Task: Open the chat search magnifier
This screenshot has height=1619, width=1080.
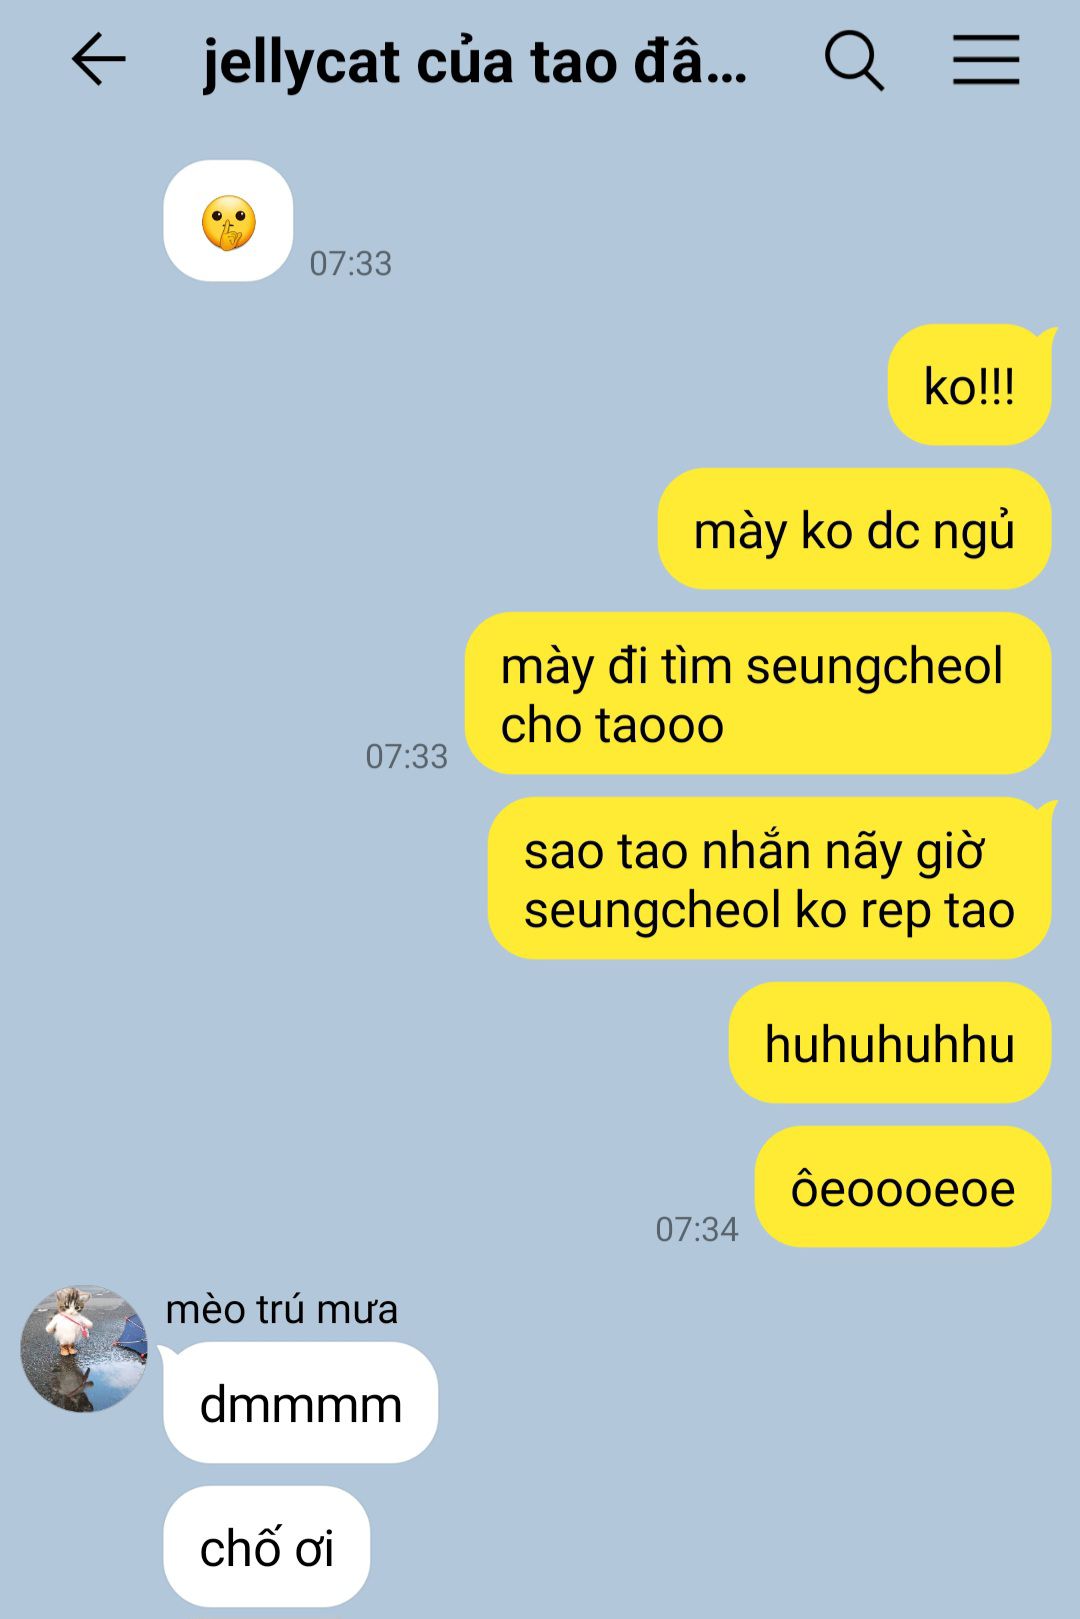Action: [853, 61]
